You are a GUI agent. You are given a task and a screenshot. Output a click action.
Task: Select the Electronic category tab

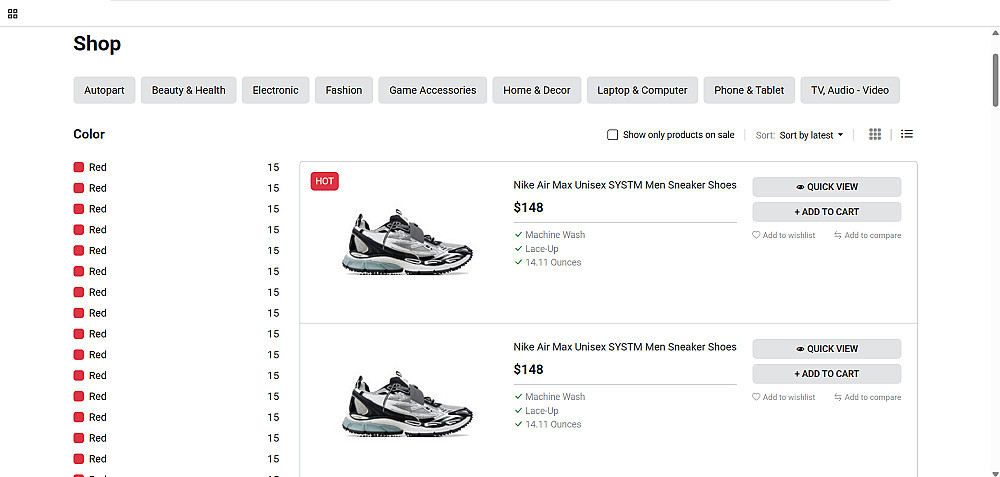click(275, 90)
